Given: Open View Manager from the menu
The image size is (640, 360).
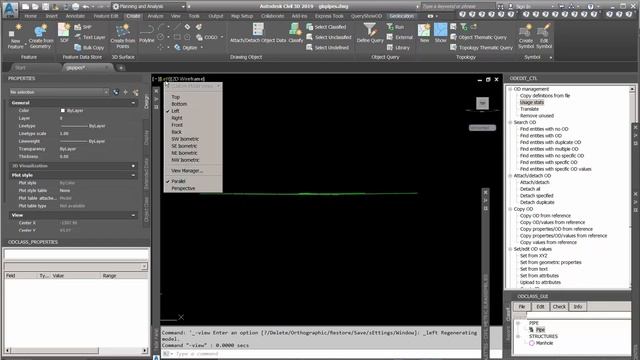Looking at the screenshot, I should tap(187, 171).
